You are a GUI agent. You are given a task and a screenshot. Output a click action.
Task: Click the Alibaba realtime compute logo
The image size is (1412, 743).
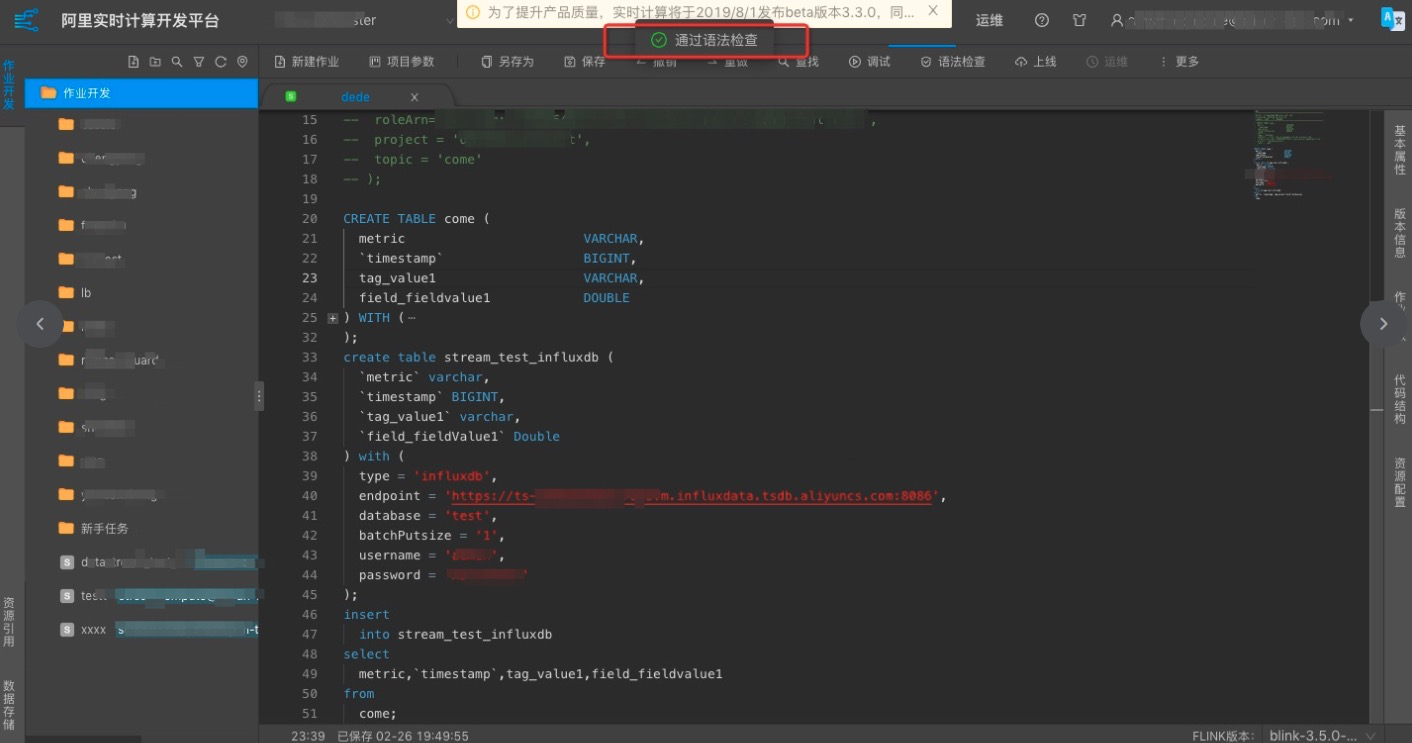(x=26, y=20)
